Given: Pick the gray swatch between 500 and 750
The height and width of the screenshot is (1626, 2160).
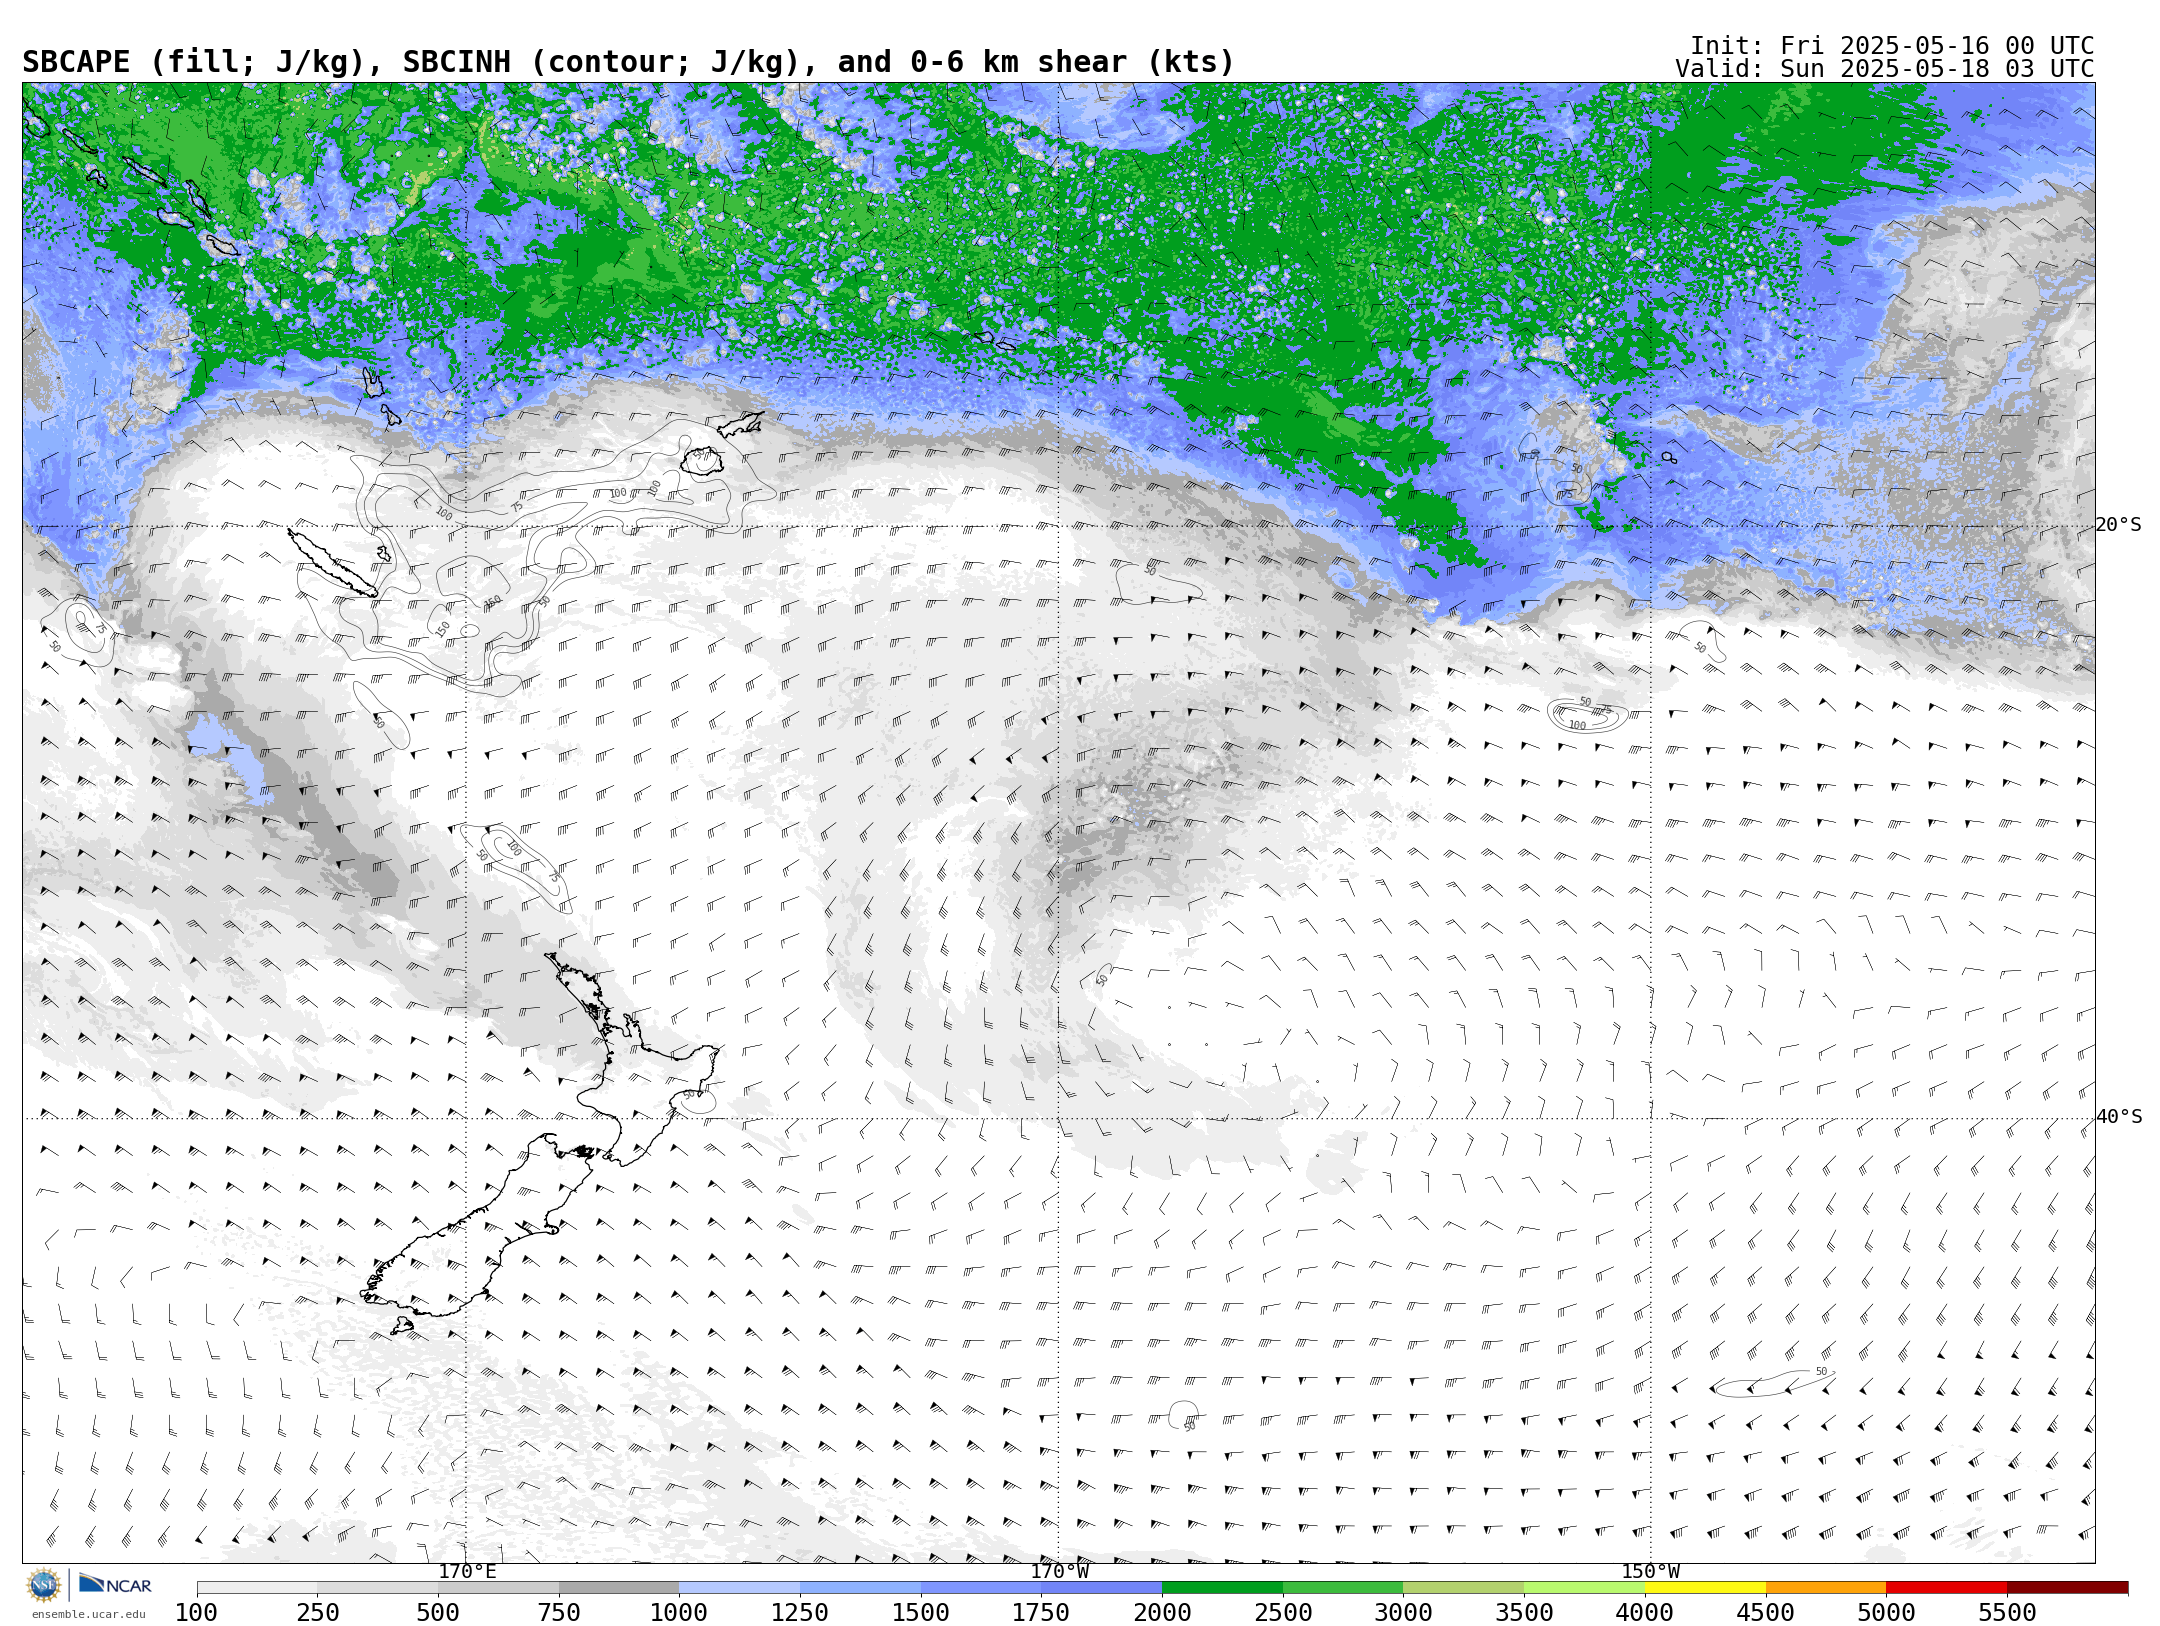Looking at the screenshot, I should coord(498,1588).
